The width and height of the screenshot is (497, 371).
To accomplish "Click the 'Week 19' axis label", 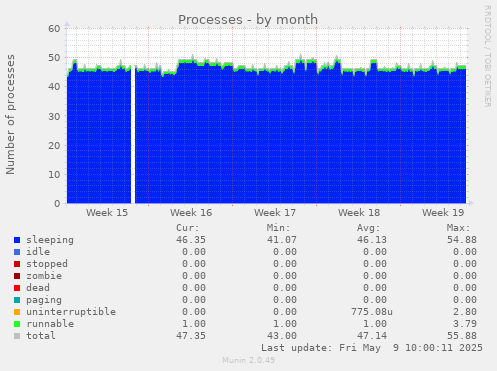I will tap(443, 213).
